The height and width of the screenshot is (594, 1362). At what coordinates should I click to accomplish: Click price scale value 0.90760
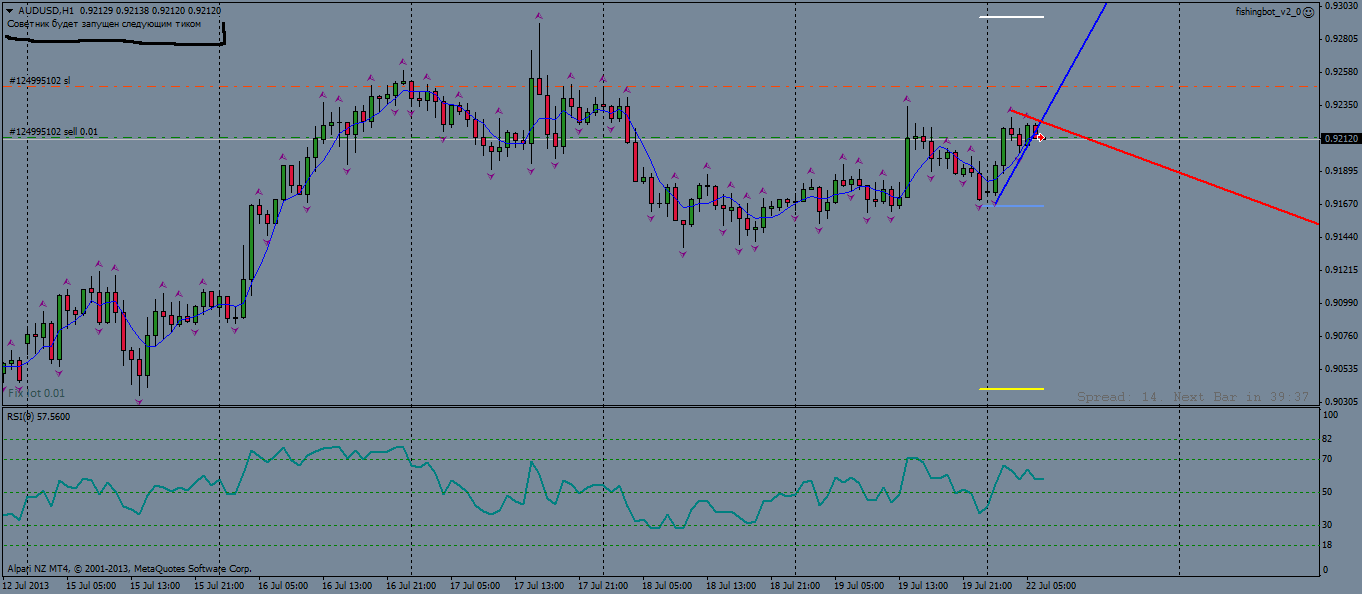(1341, 336)
